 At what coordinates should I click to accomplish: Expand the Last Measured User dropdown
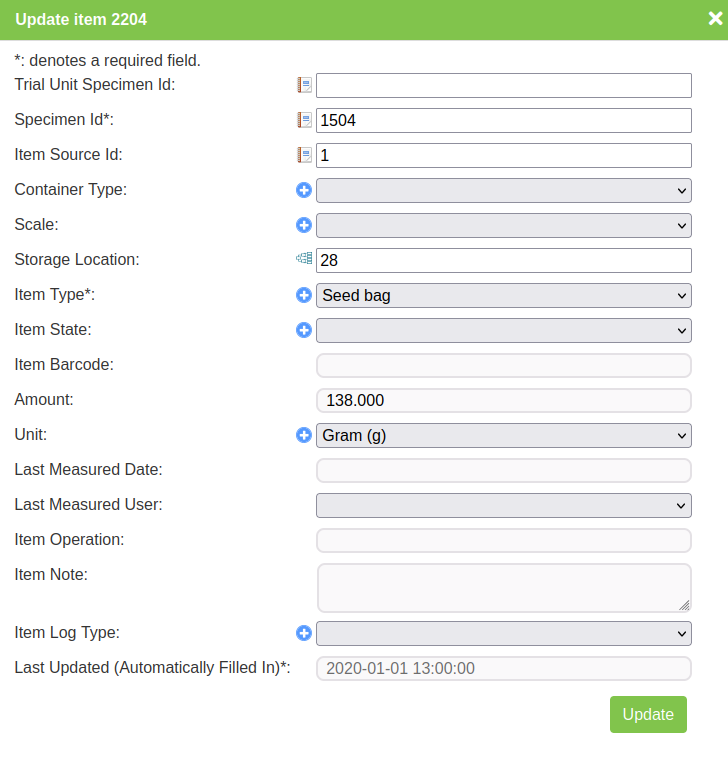click(x=503, y=505)
